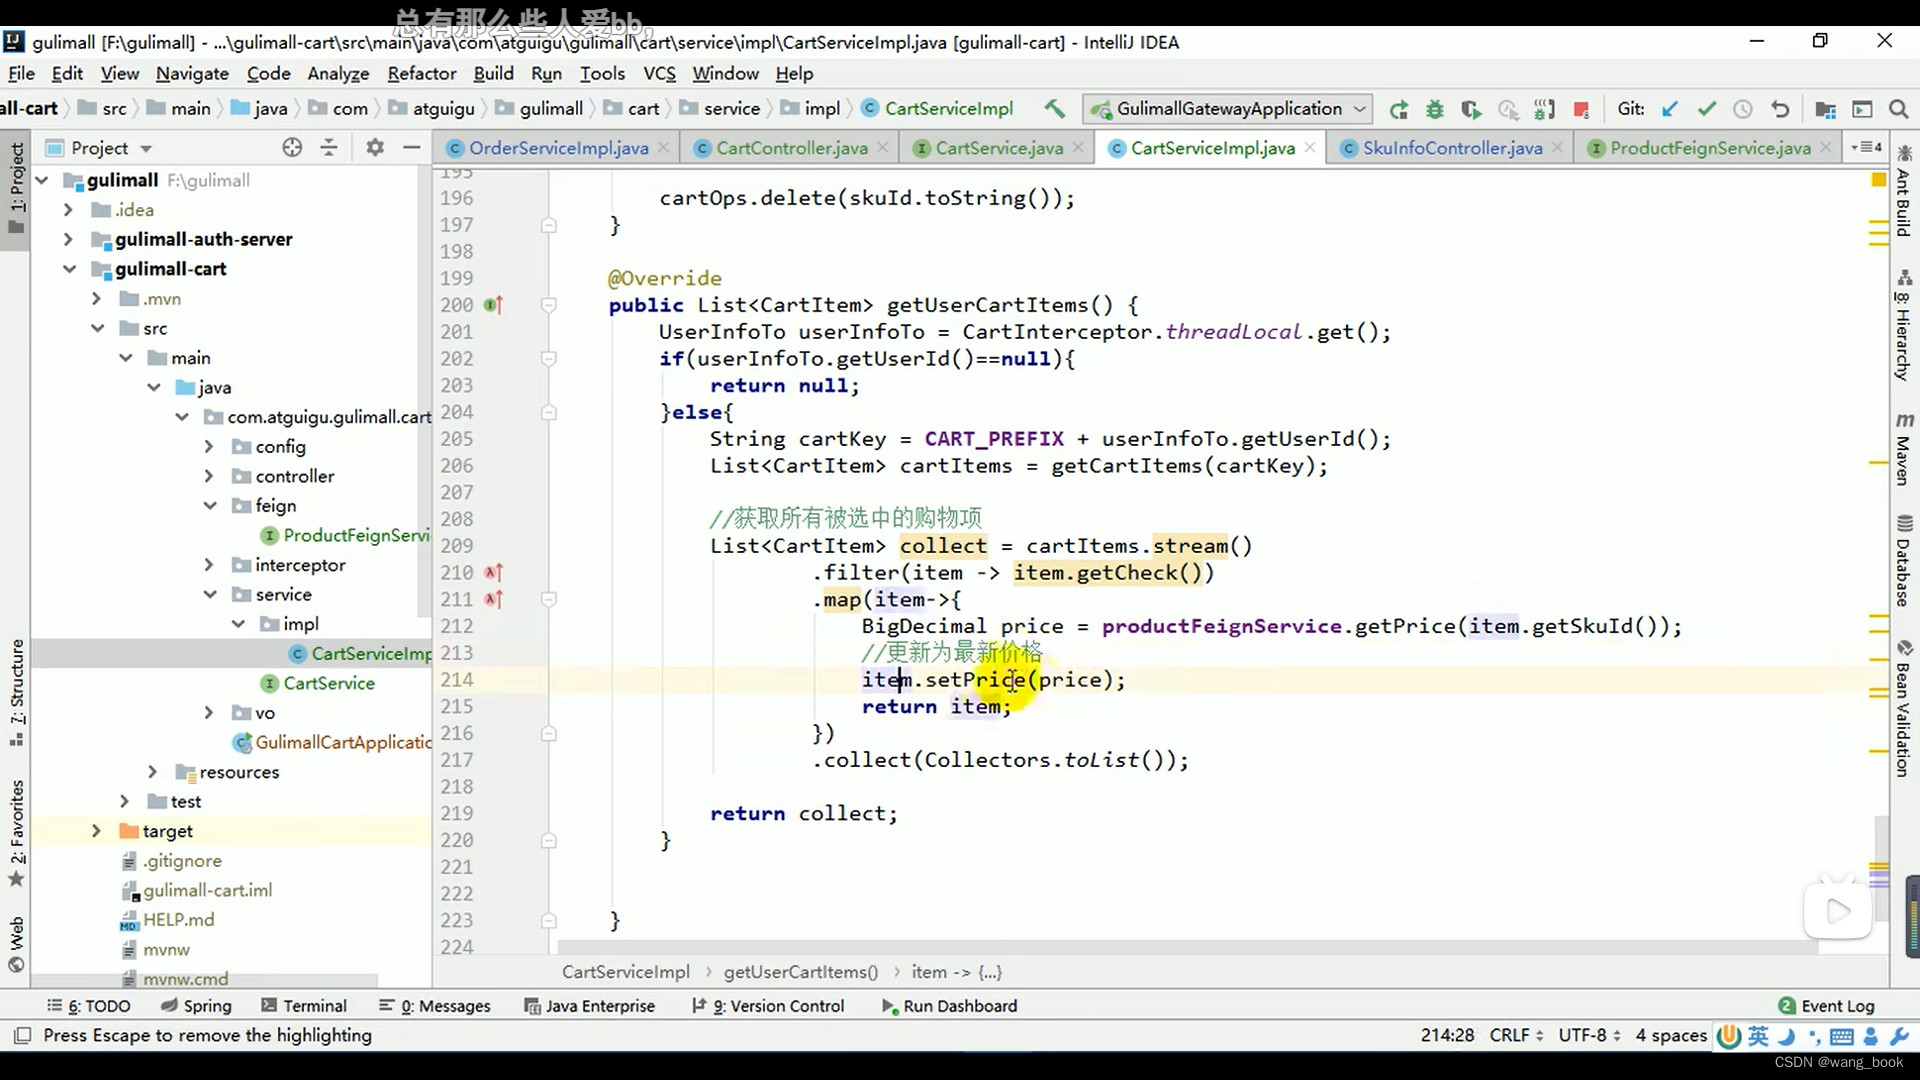Click the editor horizontal scrollbar
The width and height of the screenshot is (1920, 1080).
point(1190,946)
